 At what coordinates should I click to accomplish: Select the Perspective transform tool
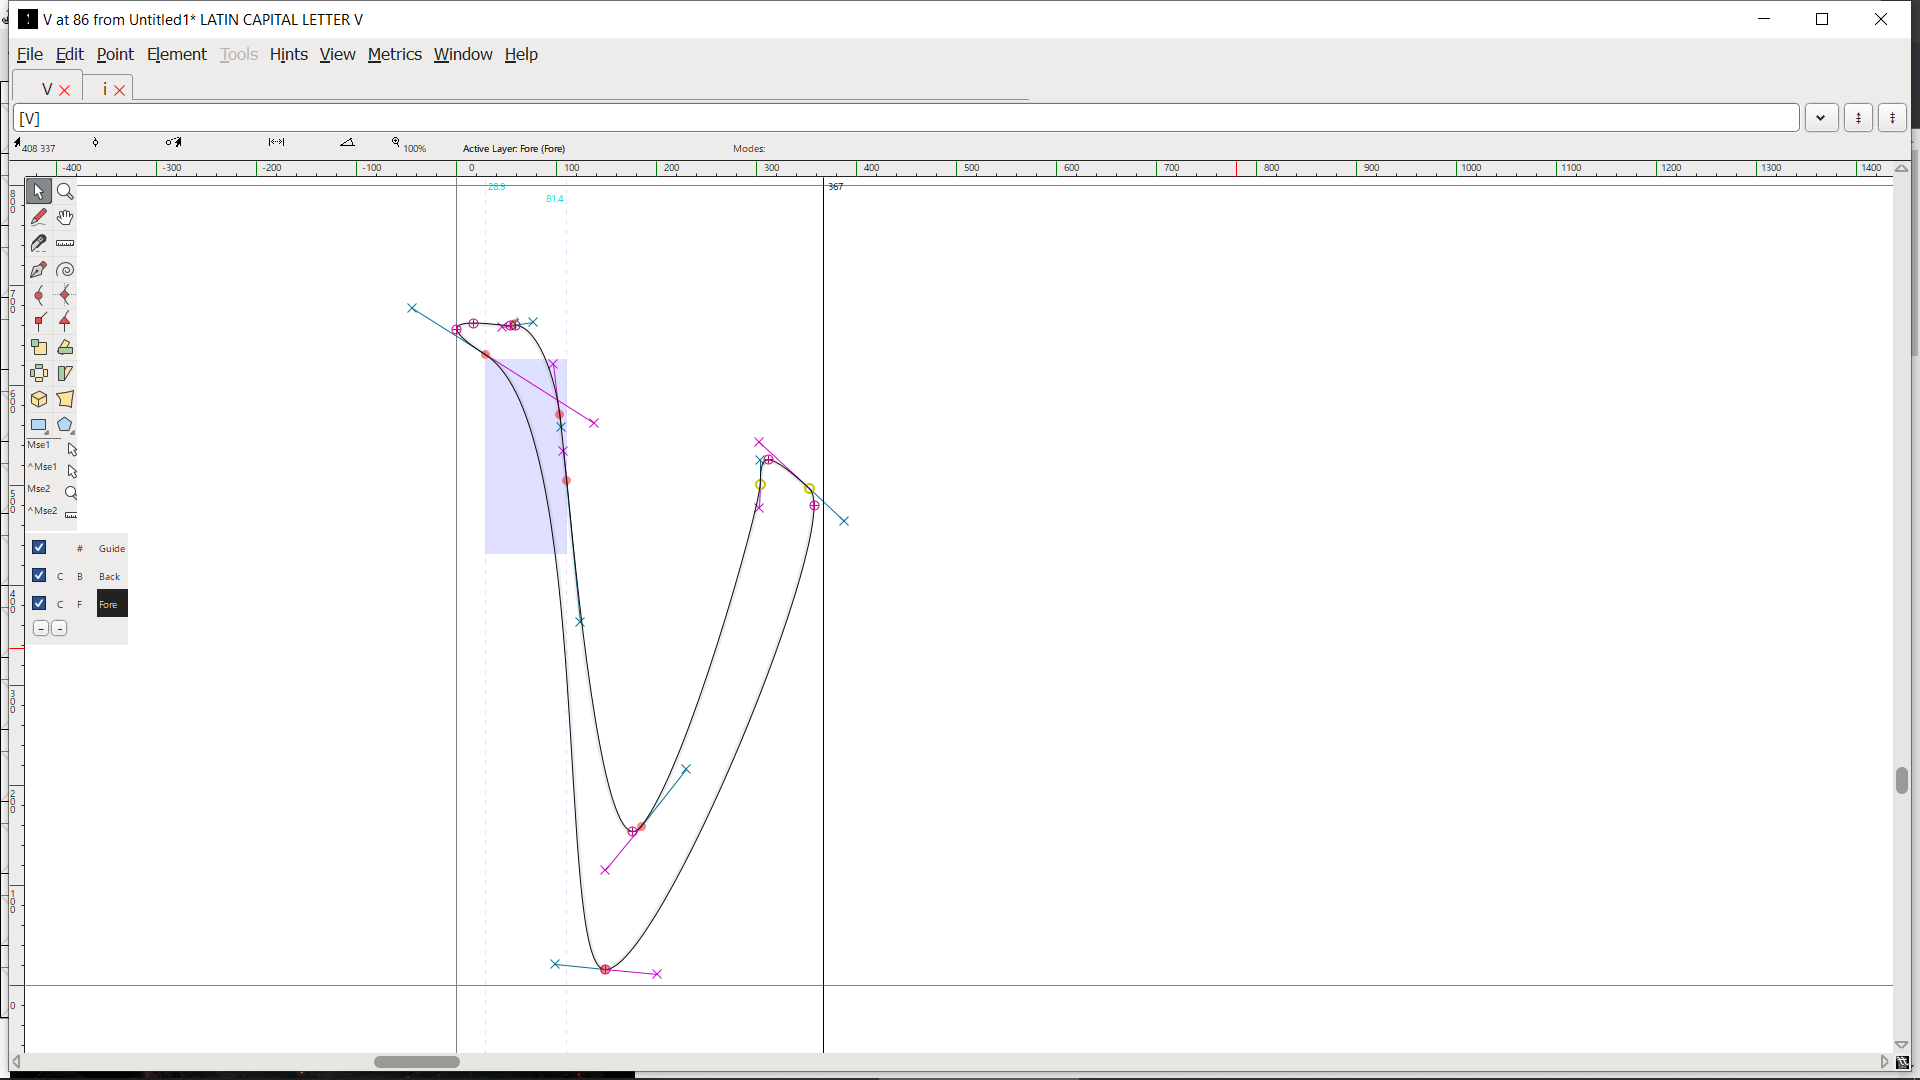[x=65, y=399]
